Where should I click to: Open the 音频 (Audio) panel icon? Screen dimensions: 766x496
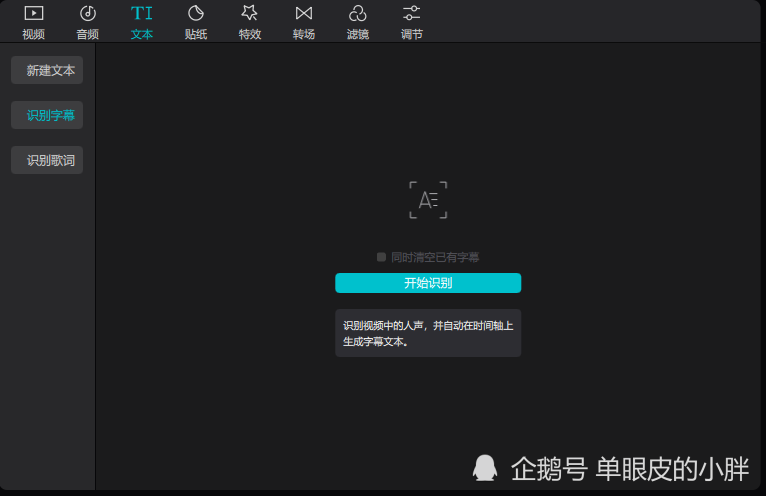pos(88,14)
